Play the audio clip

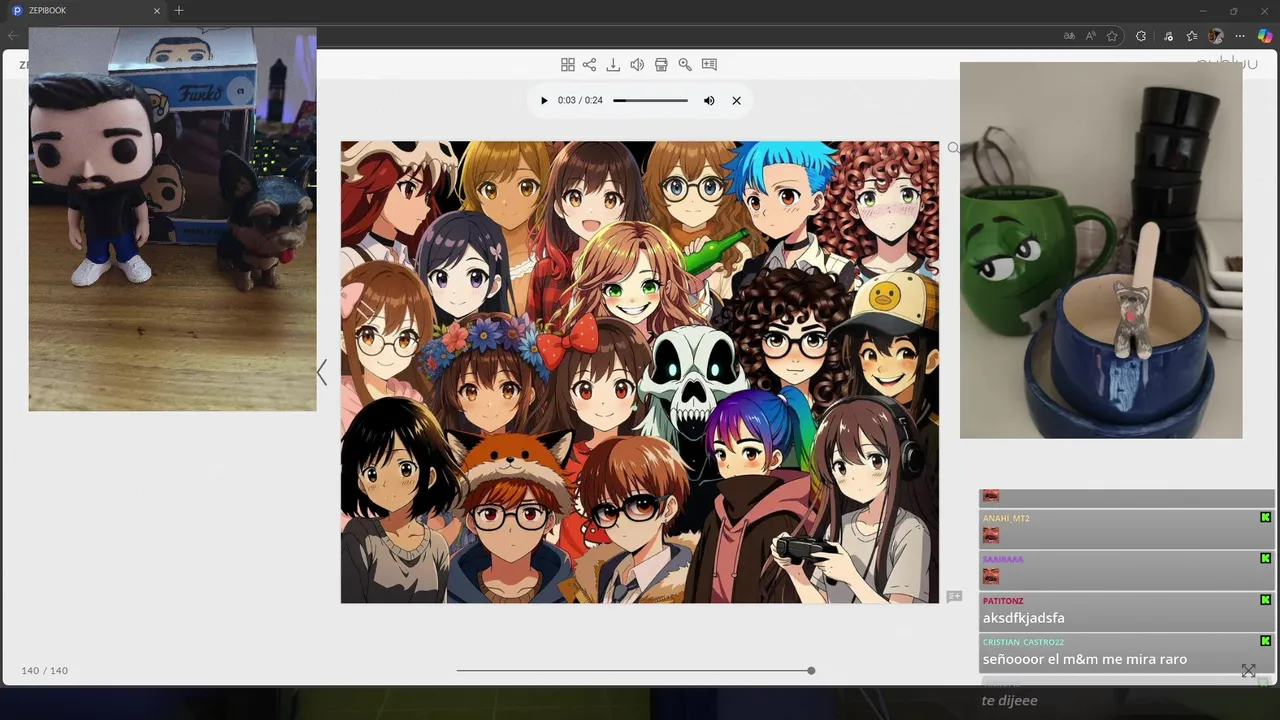(544, 100)
